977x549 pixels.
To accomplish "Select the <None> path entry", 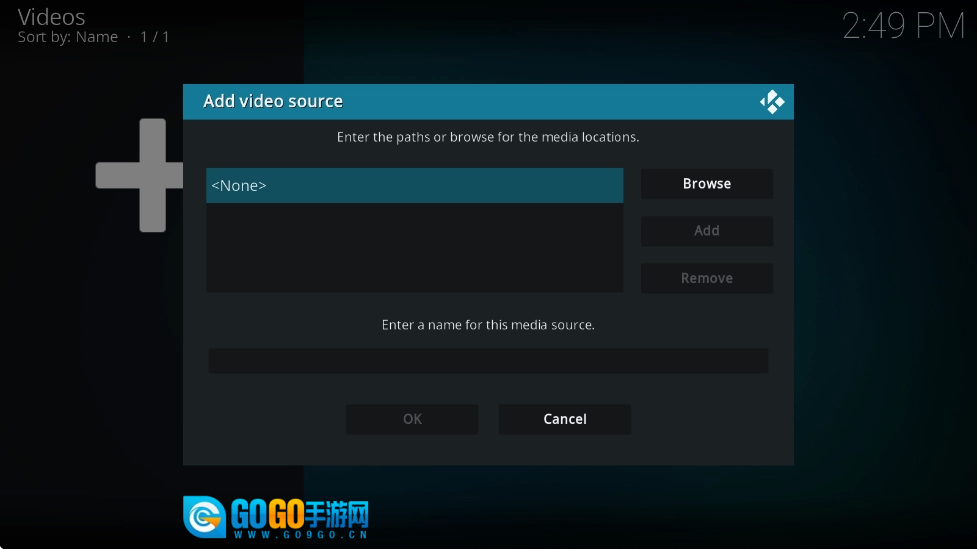I will [414, 186].
